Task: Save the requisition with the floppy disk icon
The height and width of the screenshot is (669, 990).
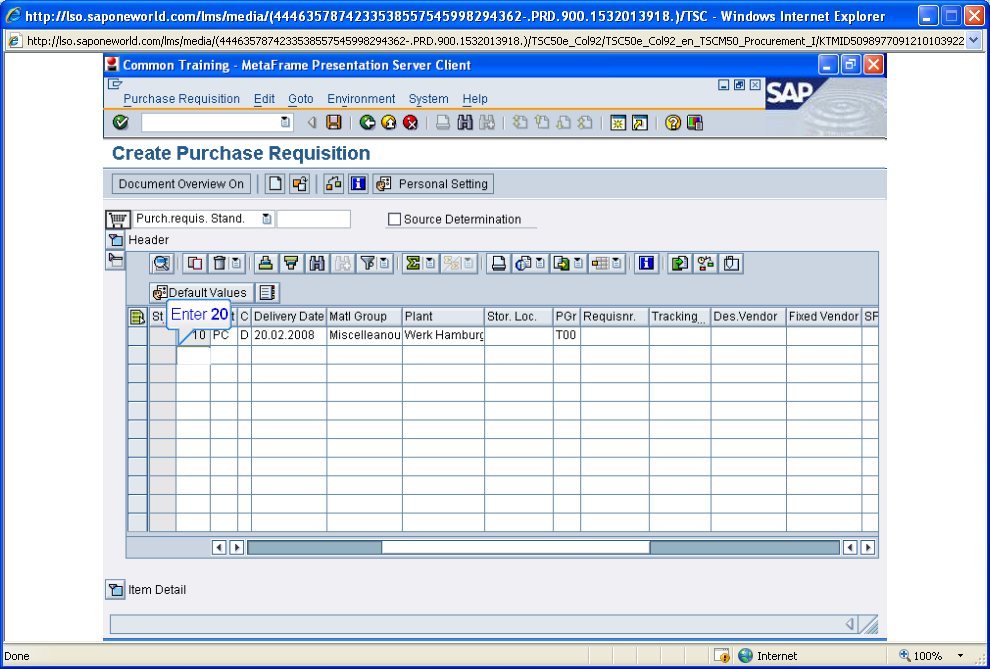Action: [x=333, y=123]
